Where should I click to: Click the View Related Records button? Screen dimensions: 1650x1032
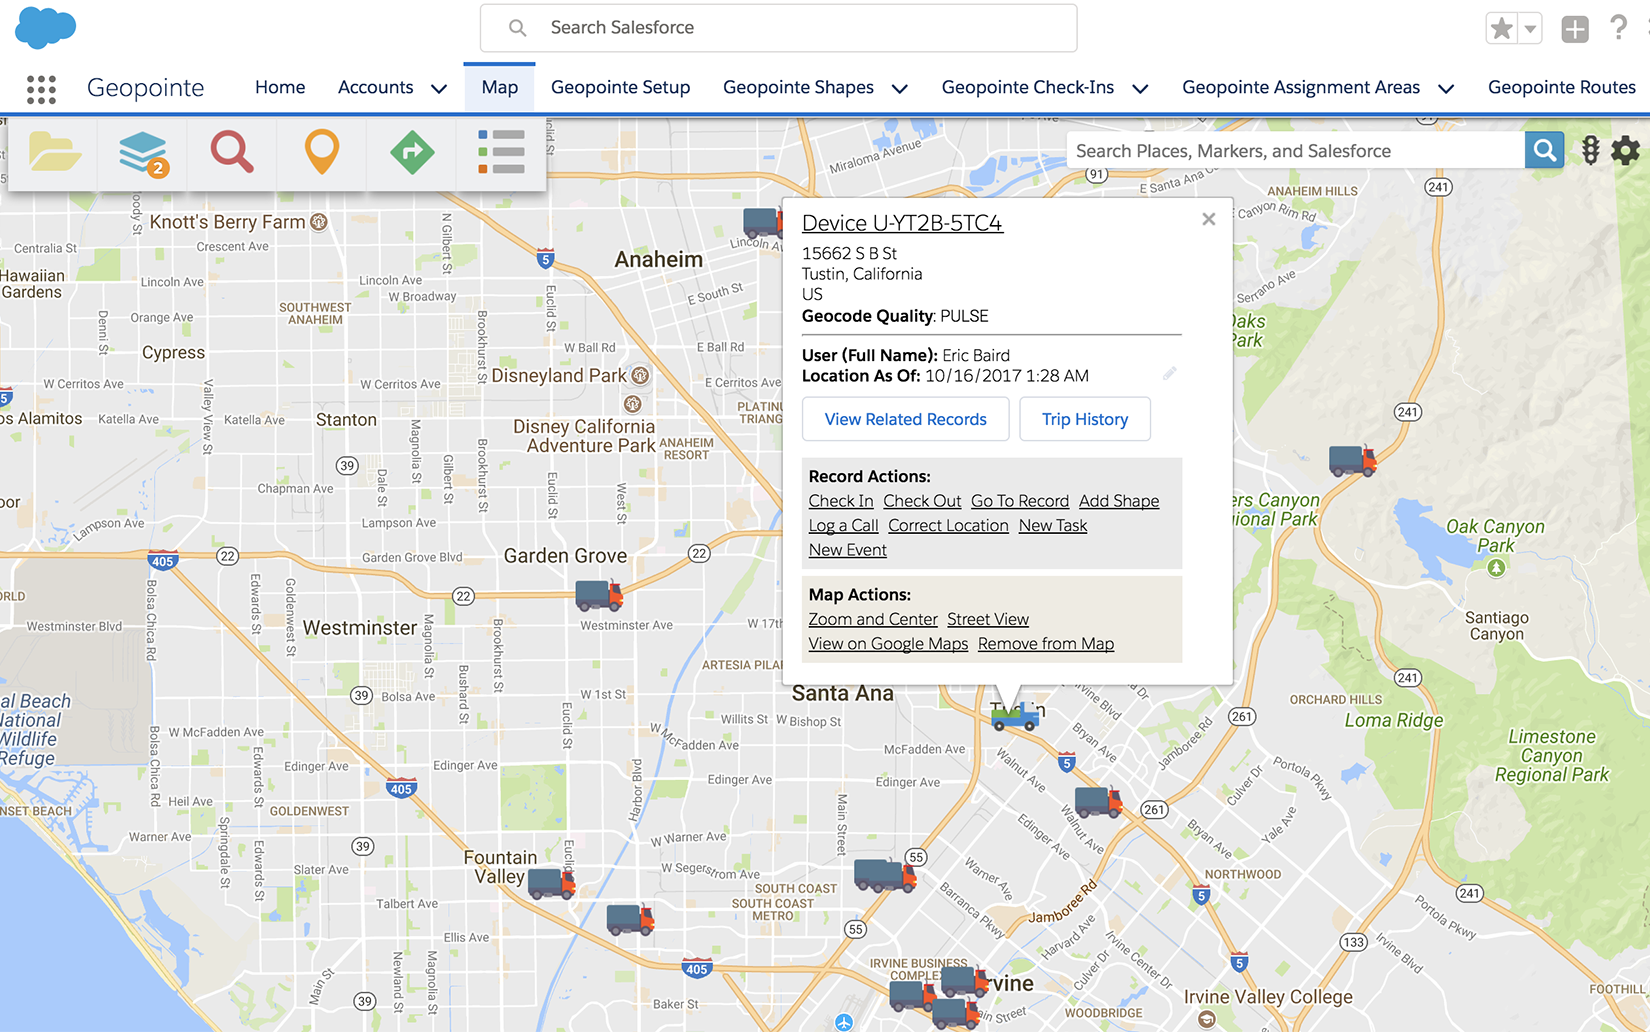point(906,419)
